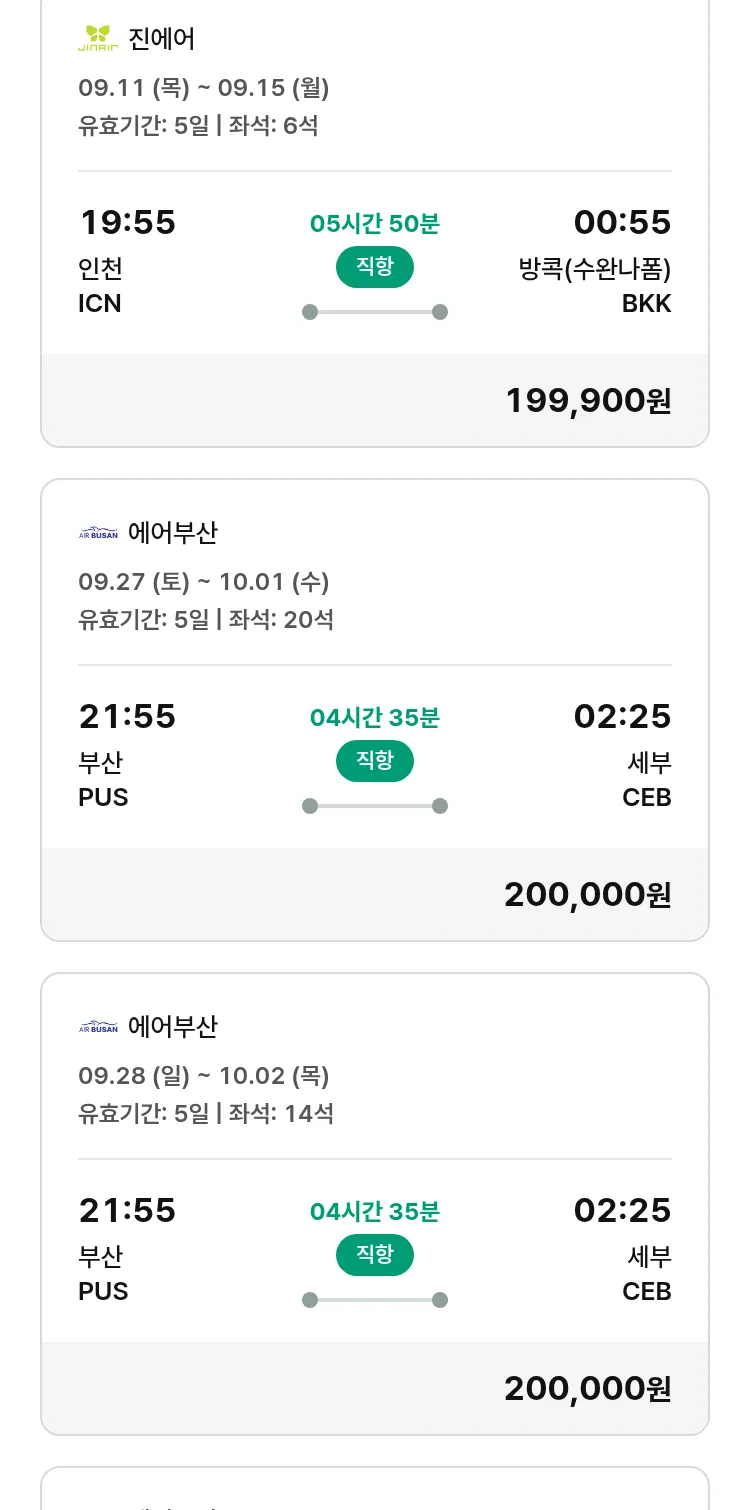Click the 05시간 50분 flight duration
Viewport: 750px width, 1510px height.
[x=375, y=224]
